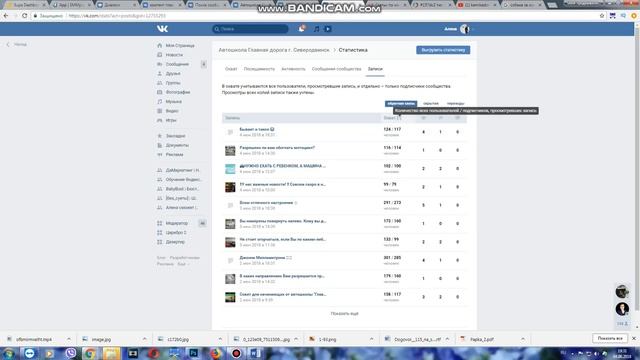Open post thumbnail with reach 99 / 79
Viewport: 640px width, 360px height.
click(x=230, y=187)
